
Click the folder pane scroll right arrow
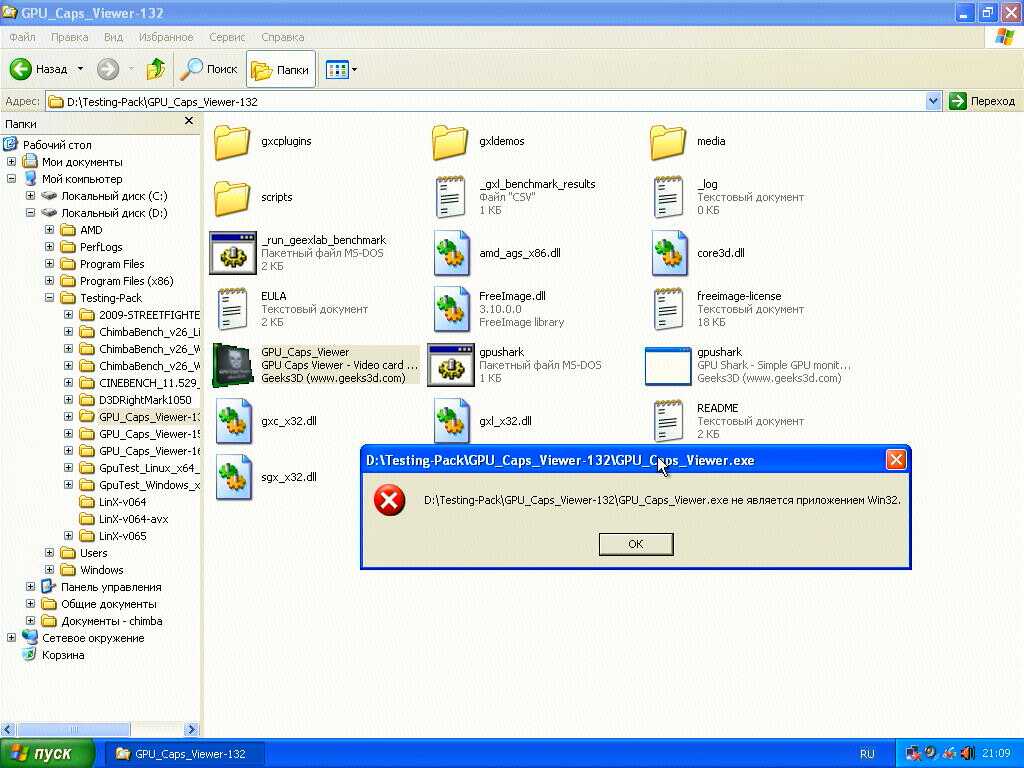pos(191,729)
